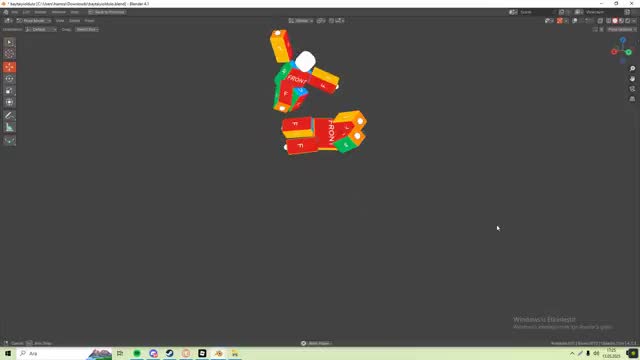
Task: Pick the Rotate tool
Action: (9, 79)
